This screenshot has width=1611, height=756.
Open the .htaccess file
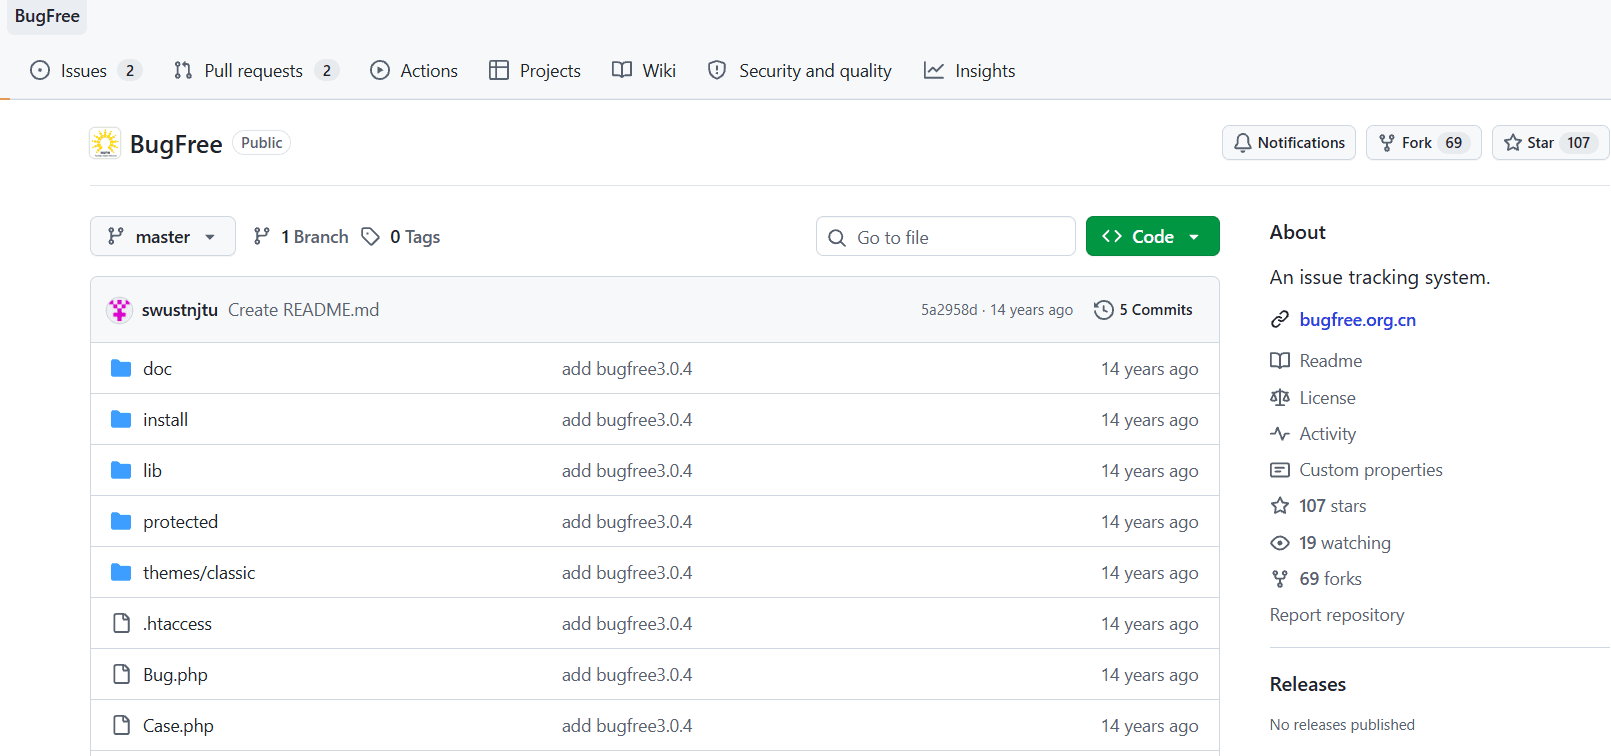177,624
